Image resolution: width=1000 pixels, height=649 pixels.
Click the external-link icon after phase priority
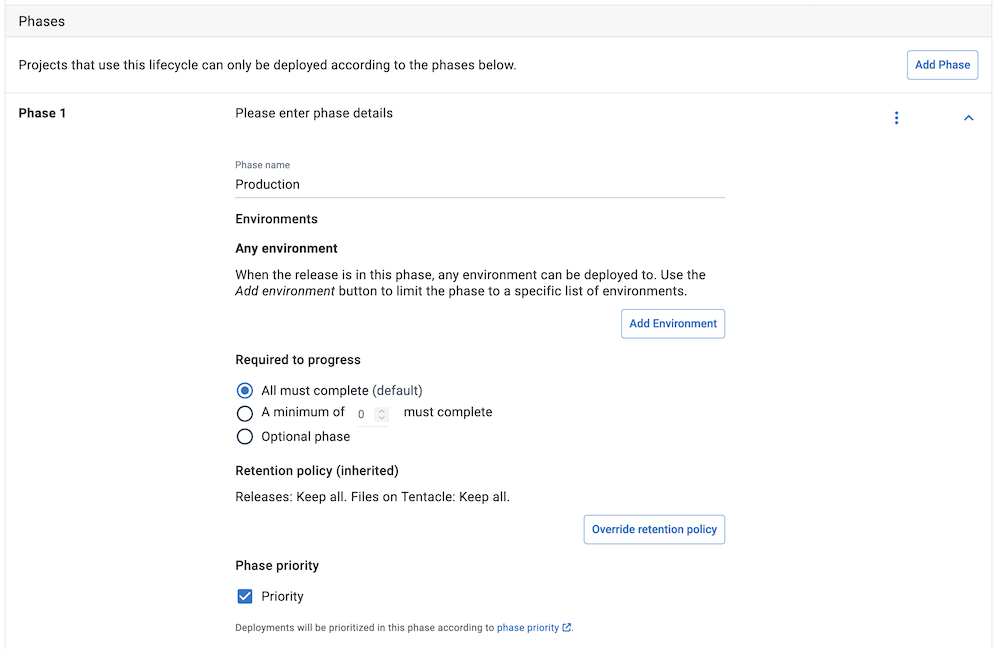click(x=567, y=627)
